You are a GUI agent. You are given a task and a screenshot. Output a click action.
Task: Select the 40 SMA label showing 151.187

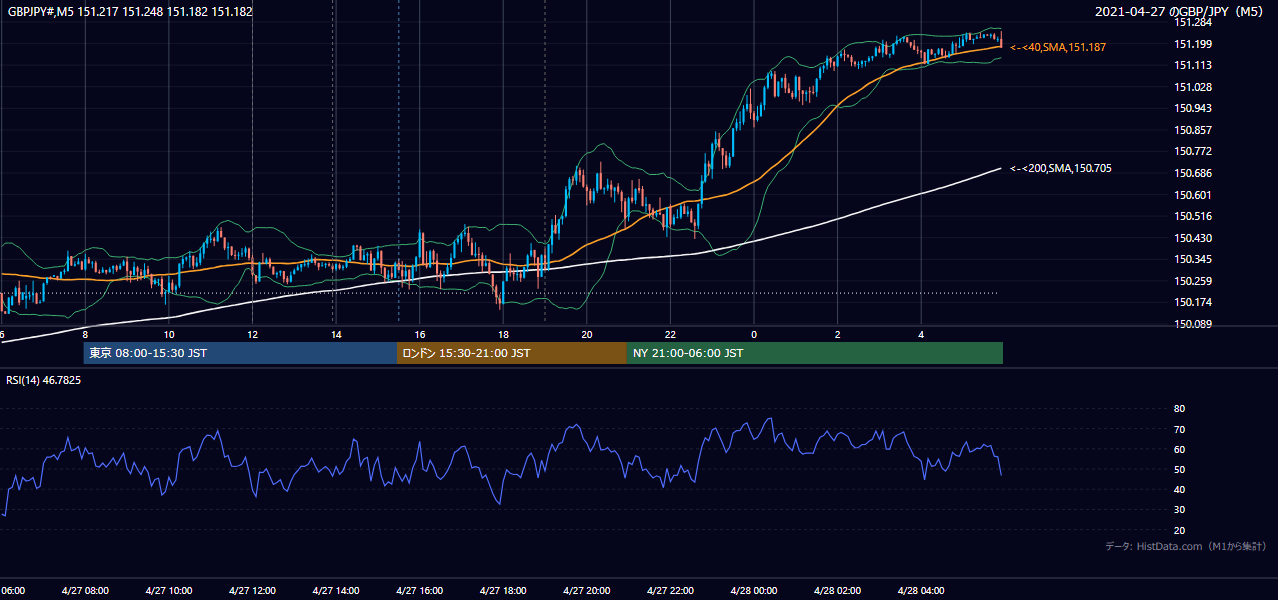1058,47
